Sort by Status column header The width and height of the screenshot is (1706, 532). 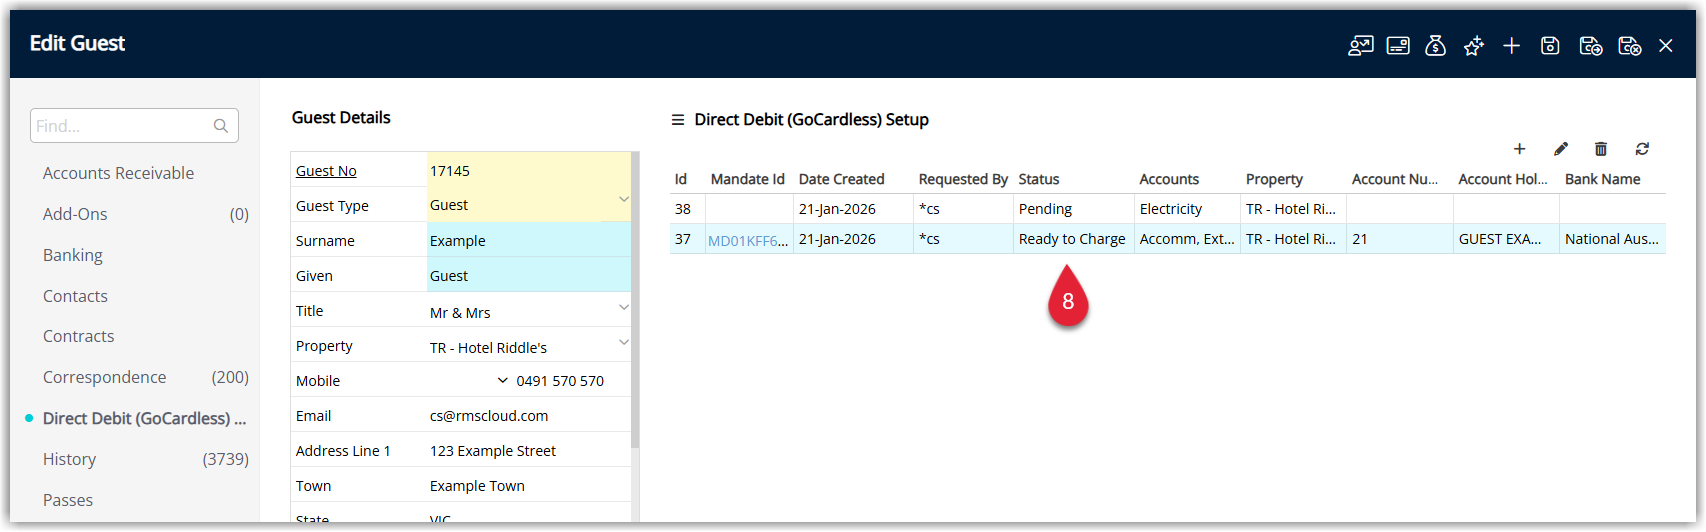tap(1038, 179)
